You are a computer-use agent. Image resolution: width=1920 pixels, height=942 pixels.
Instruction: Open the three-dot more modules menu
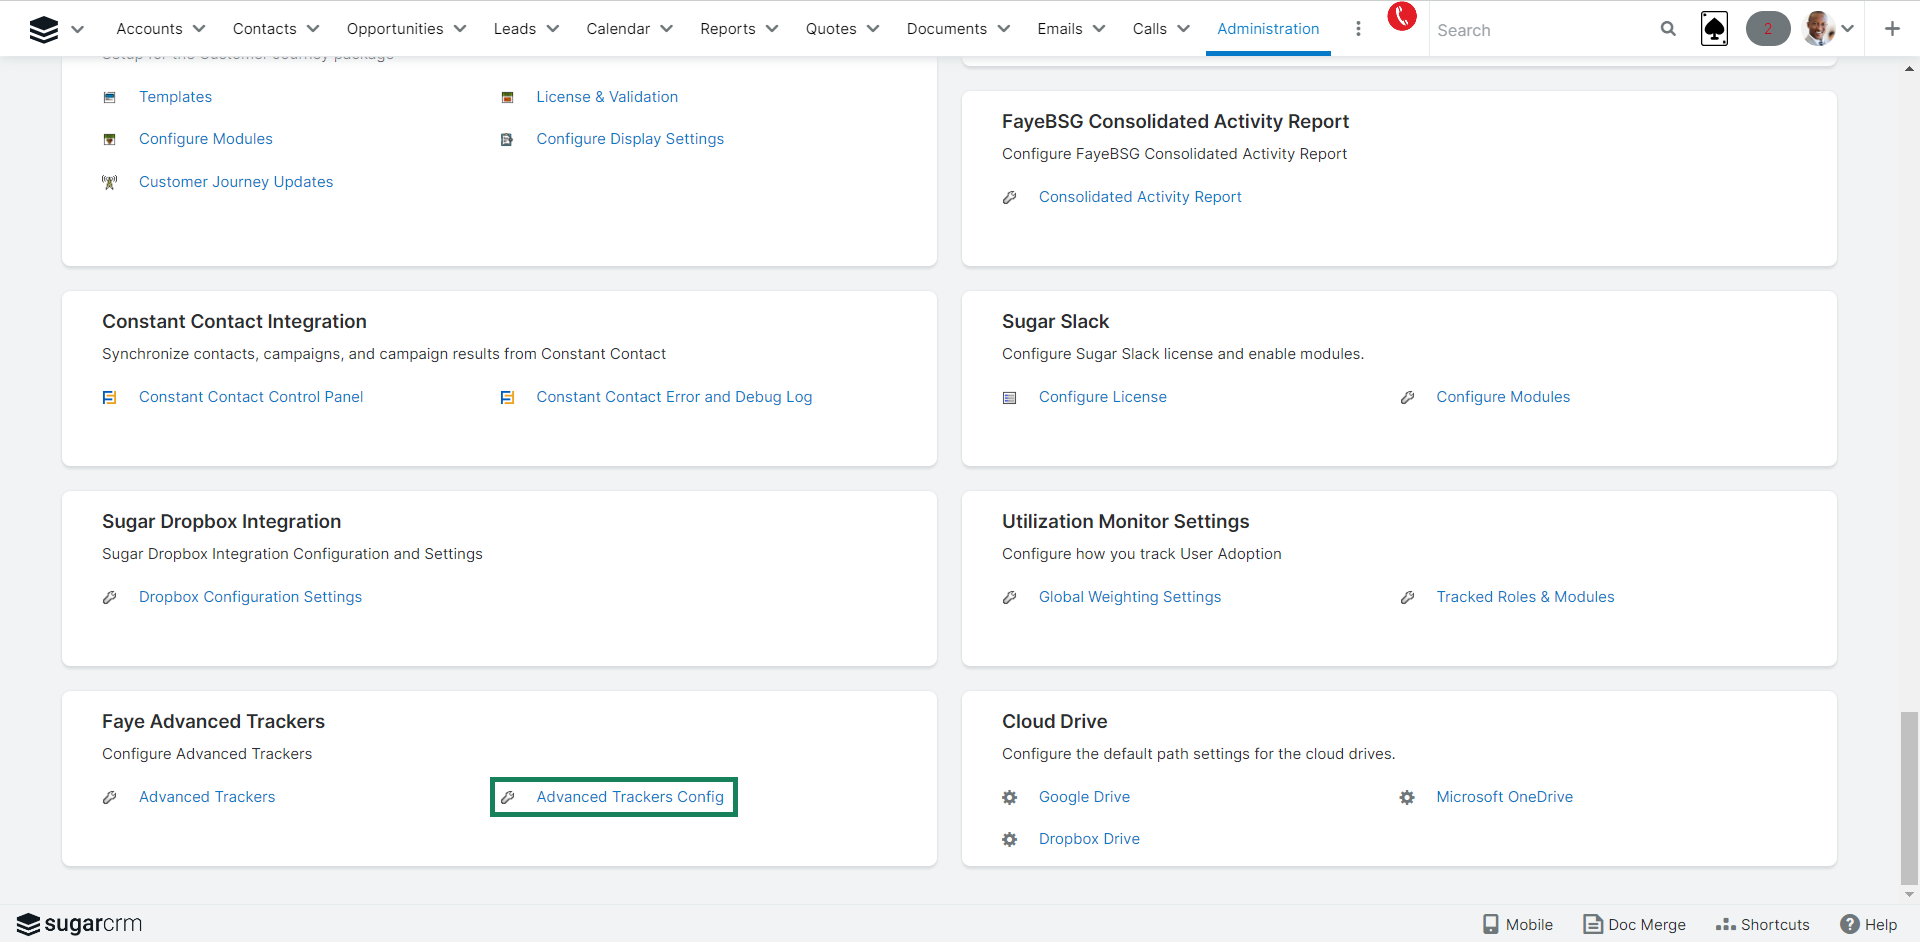click(1357, 29)
